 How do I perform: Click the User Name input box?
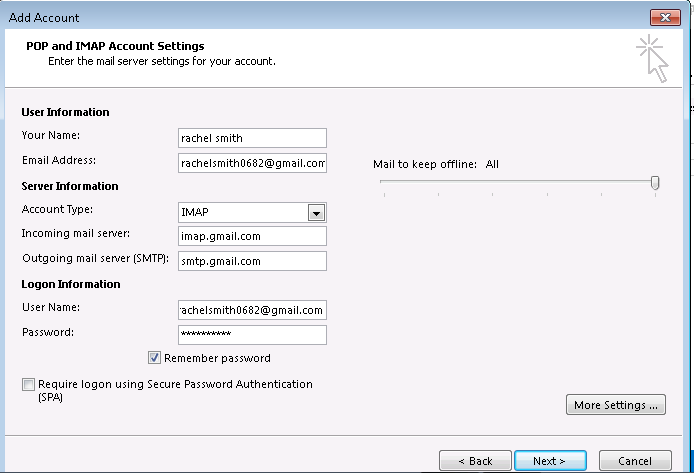click(252, 310)
